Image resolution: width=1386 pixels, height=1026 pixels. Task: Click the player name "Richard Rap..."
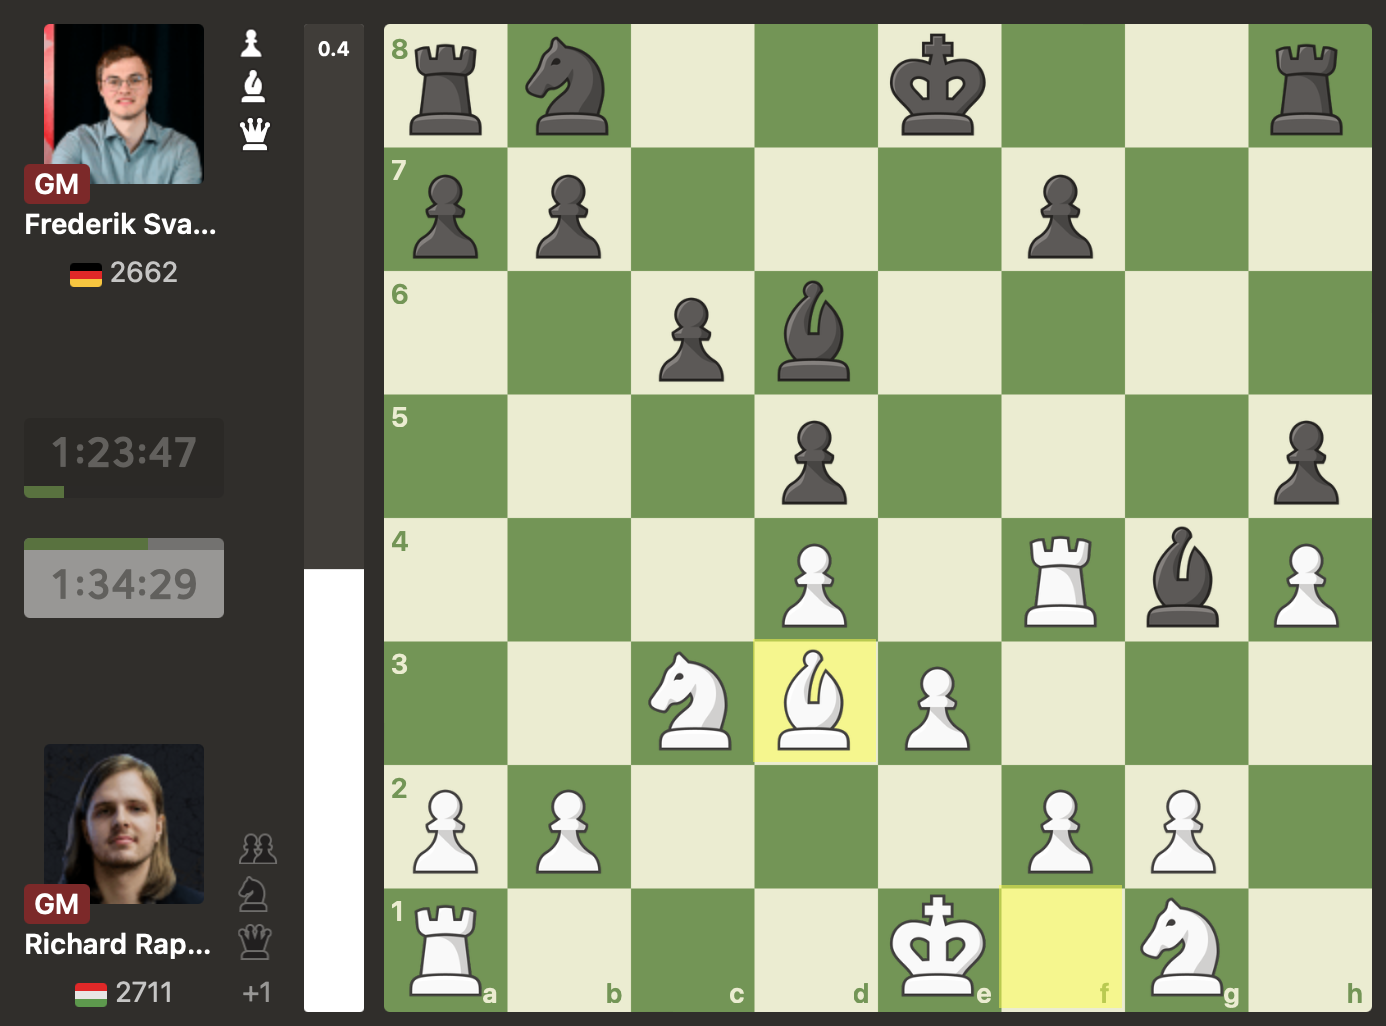(x=118, y=944)
